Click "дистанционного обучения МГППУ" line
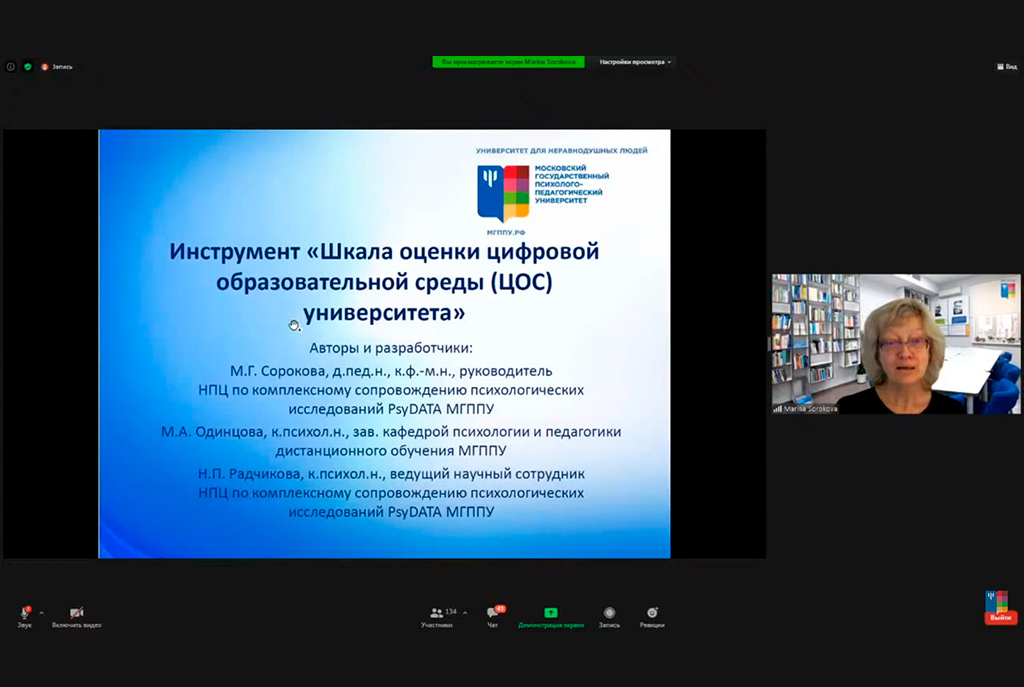The image size is (1024, 687). tap(391, 451)
